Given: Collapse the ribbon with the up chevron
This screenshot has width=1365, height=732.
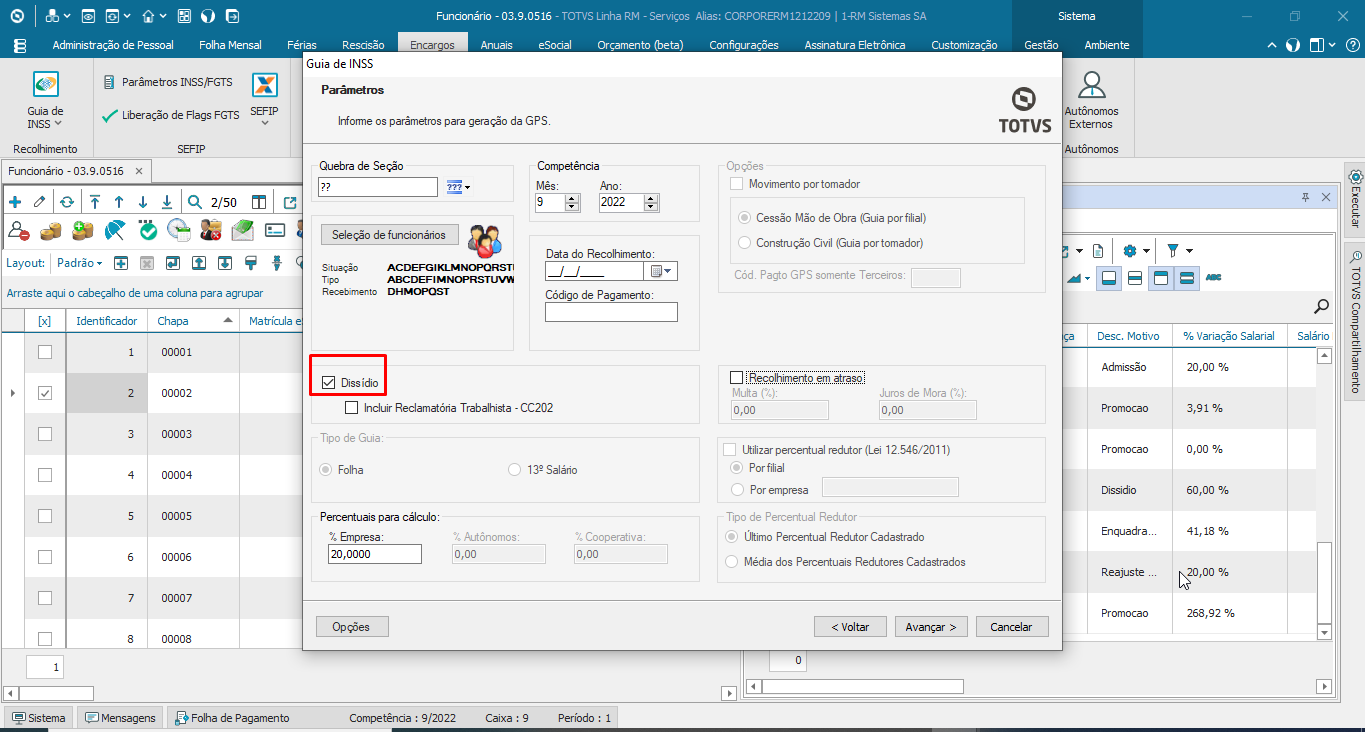Looking at the screenshot, I should click(x=1272, y=45).
